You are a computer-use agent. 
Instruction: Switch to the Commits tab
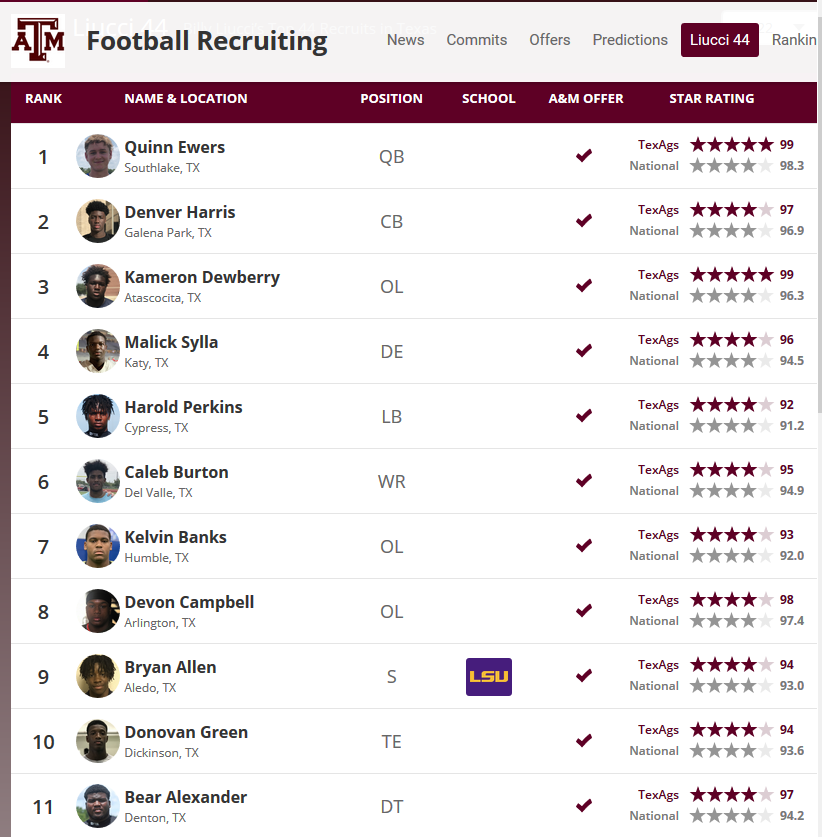476,40
